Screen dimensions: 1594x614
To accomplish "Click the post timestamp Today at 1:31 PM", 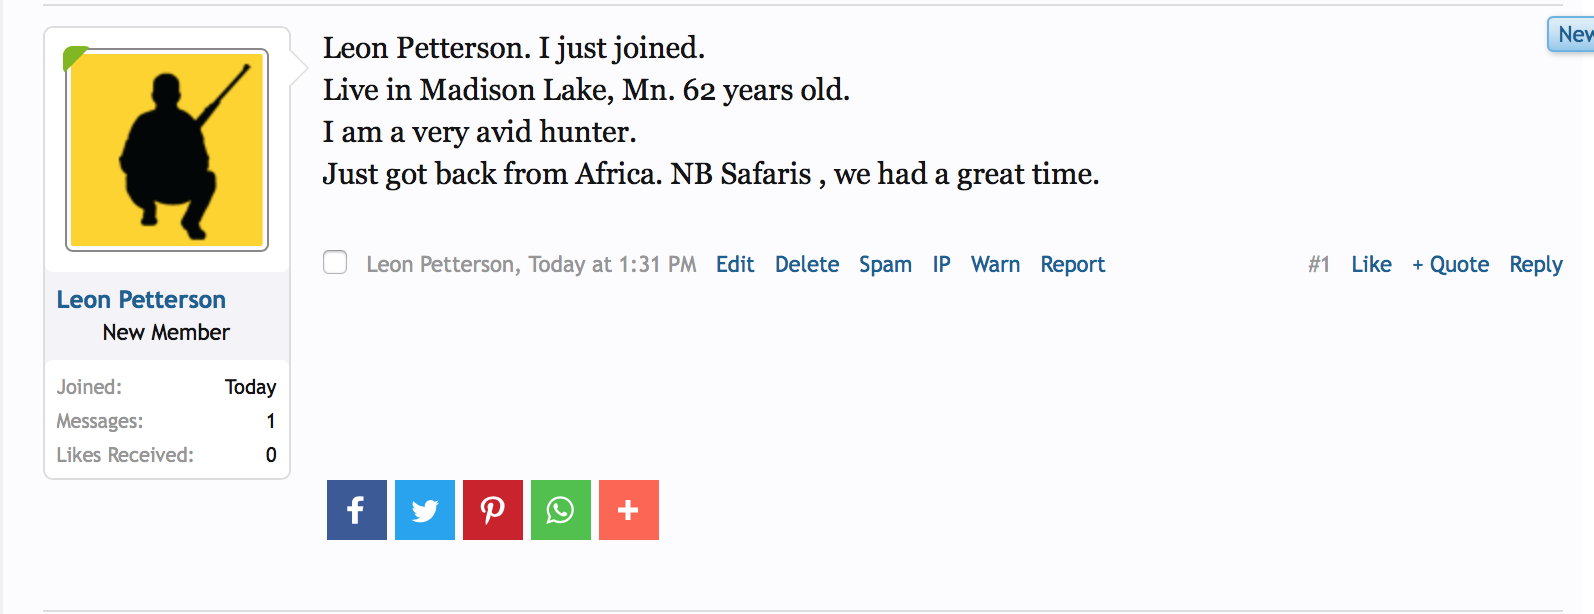I will tap(612, 265).
